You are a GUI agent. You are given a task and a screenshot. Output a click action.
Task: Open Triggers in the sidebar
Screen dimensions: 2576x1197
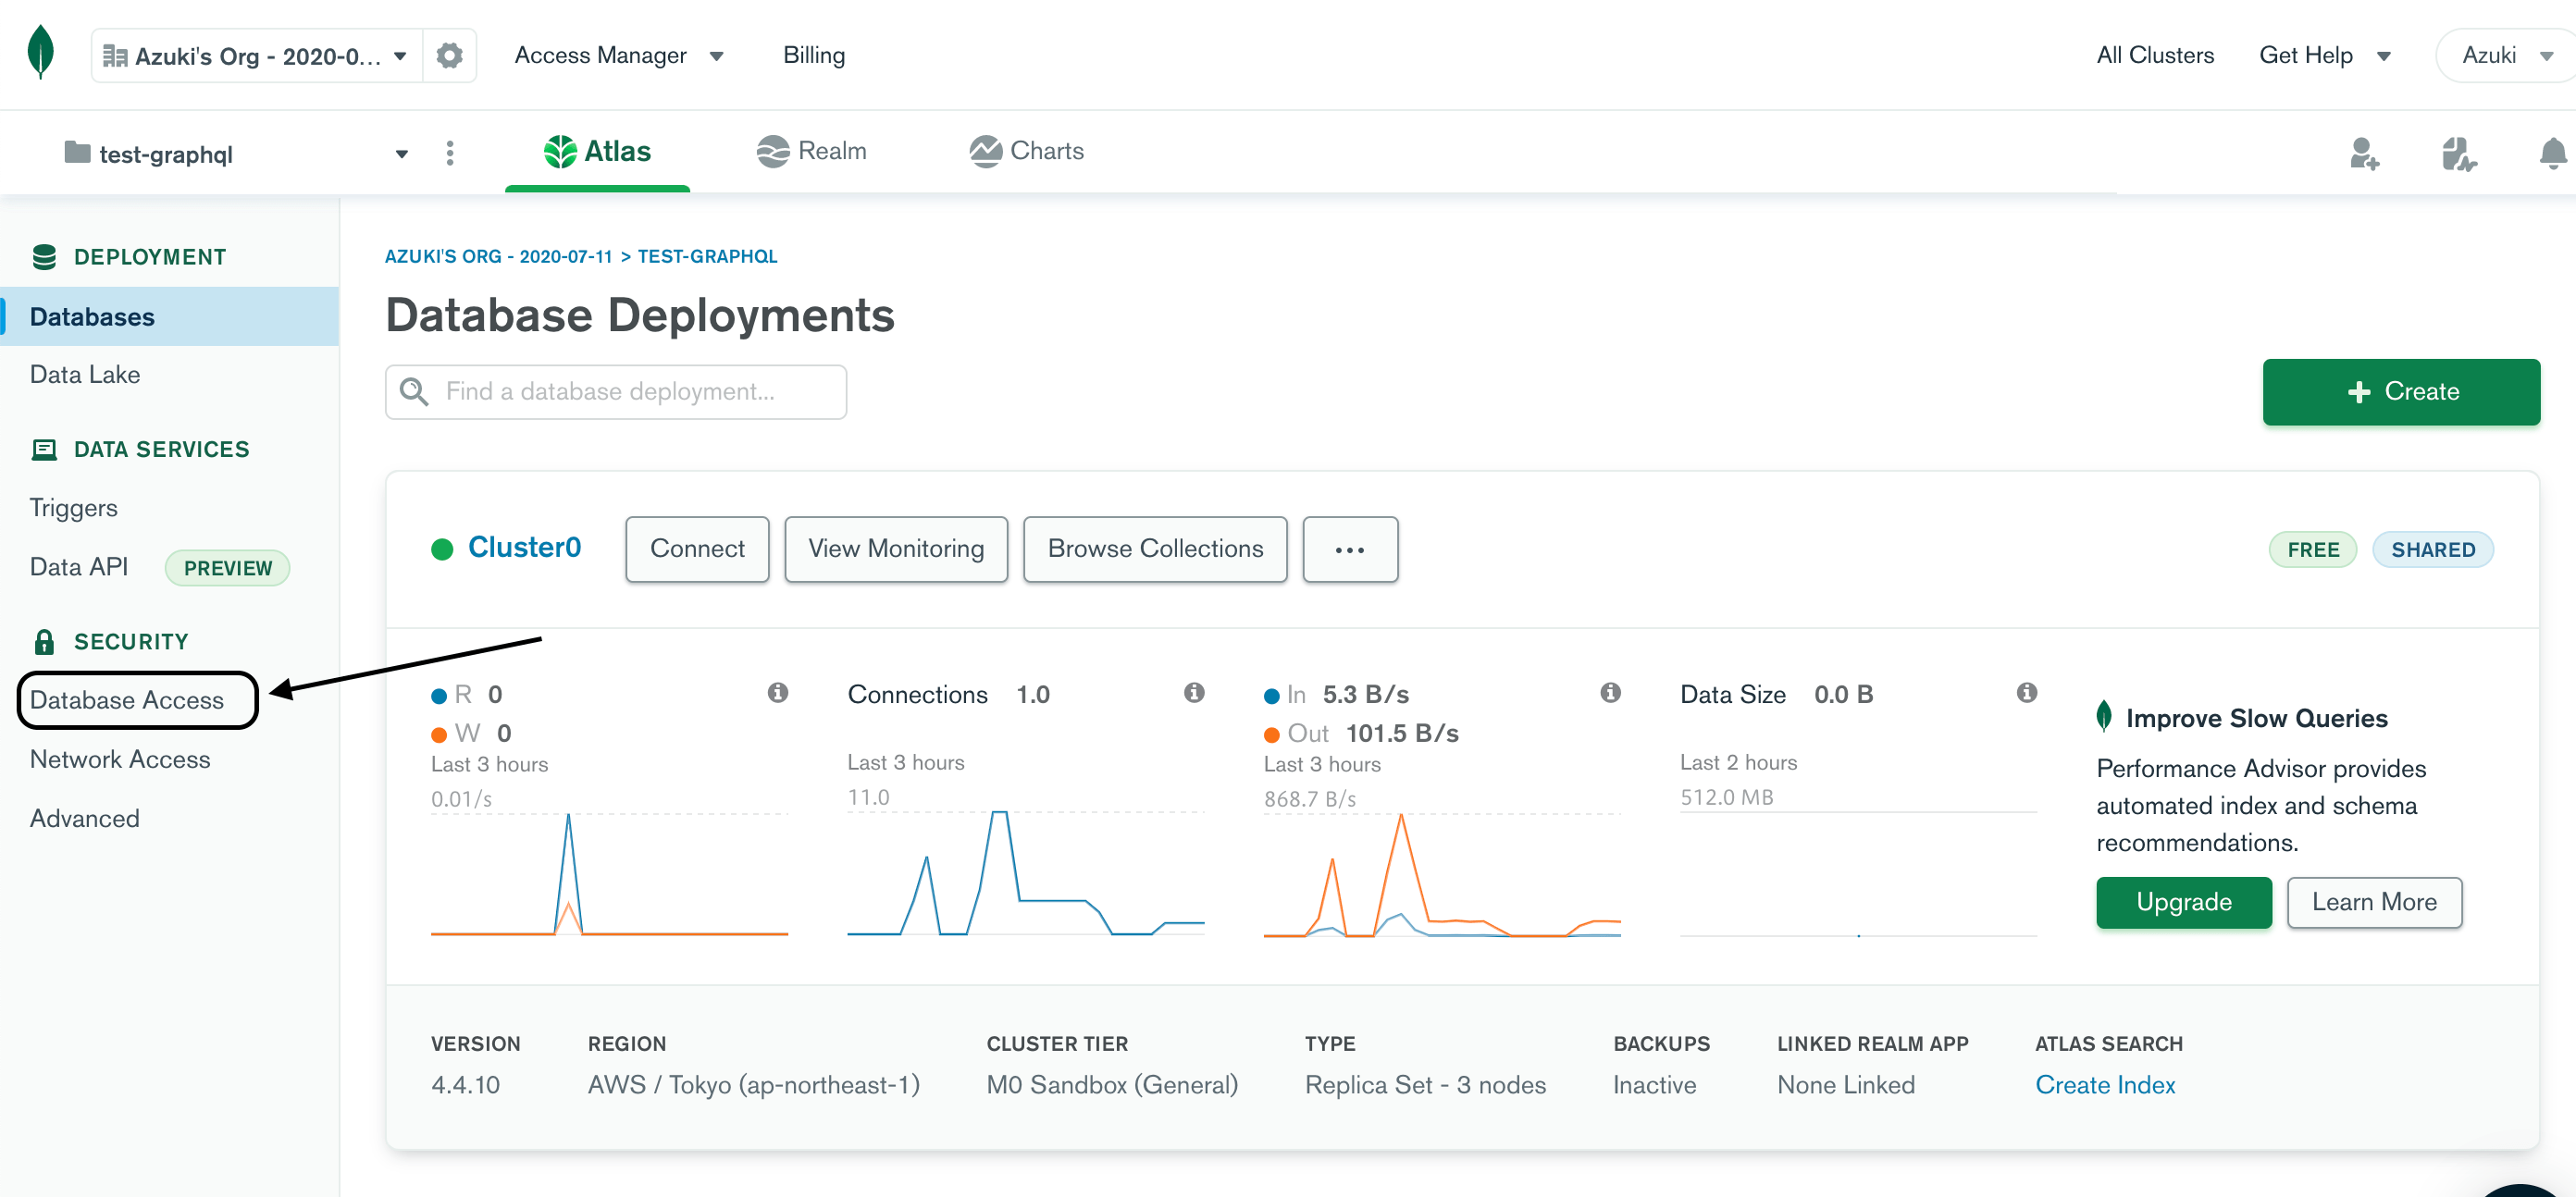73,508
